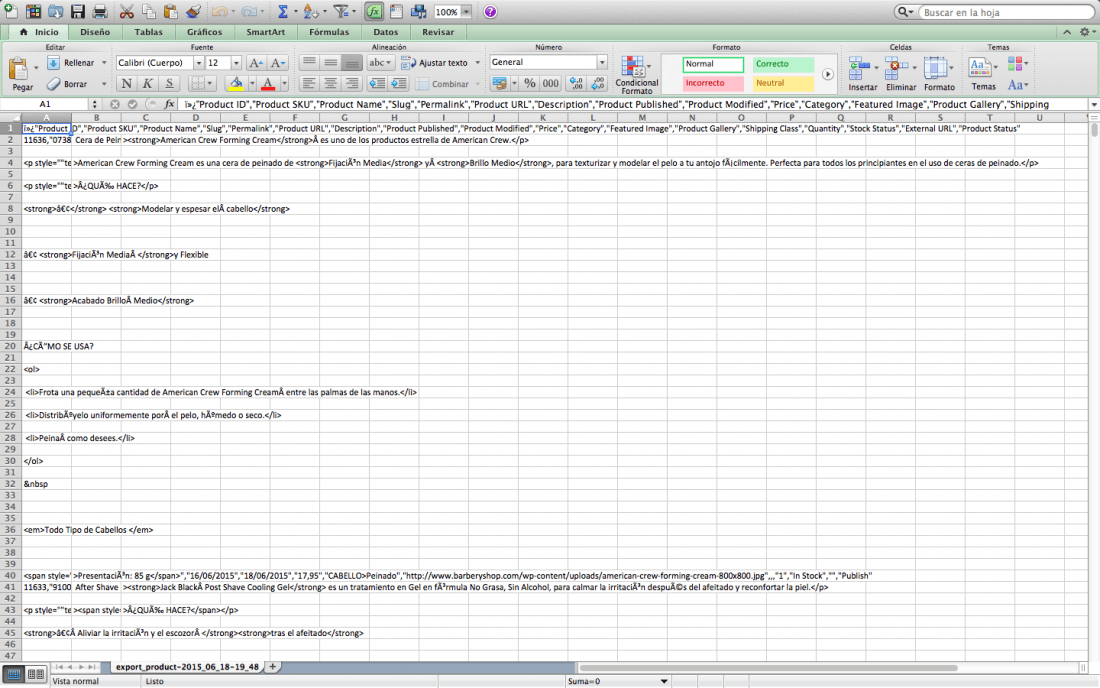The width and height of the screenshot is (1100, 688).
Task: Open the Fórmulas tab
Action: (x=329, y=32)
